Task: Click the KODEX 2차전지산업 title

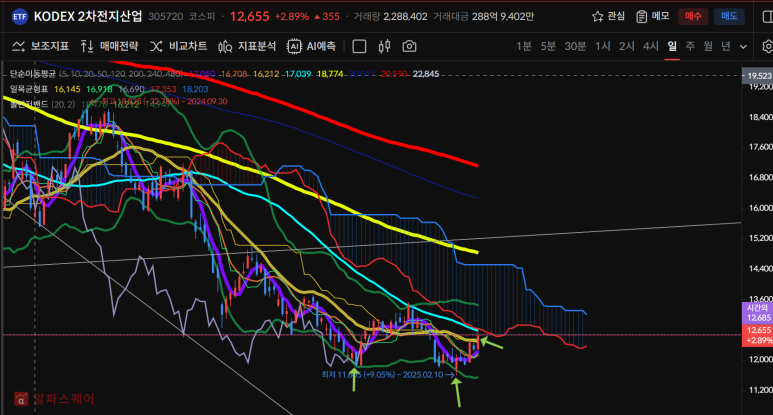Action: (88, 16)
